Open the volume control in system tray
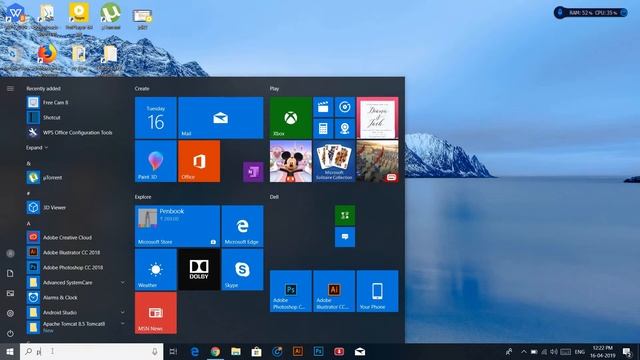This screenshot has height=360, width=640. tap(554, 351)
